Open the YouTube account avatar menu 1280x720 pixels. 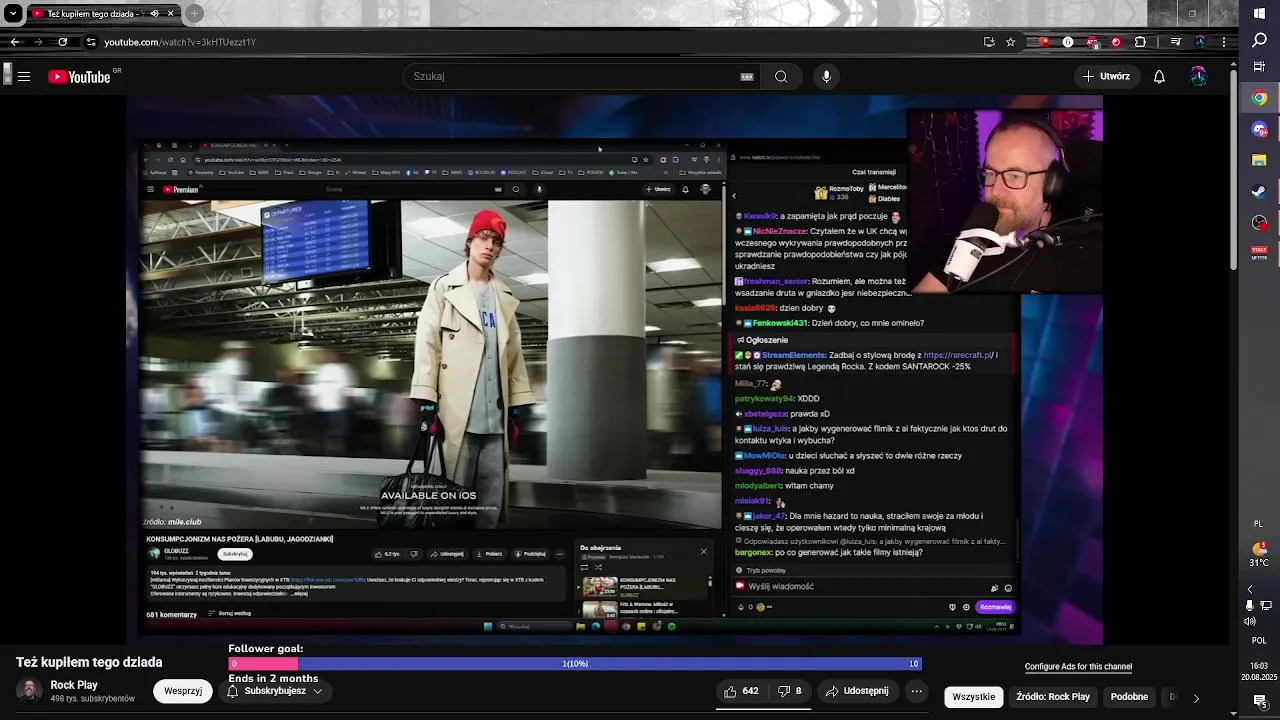pyautogui.click(x=1199, y=77)
